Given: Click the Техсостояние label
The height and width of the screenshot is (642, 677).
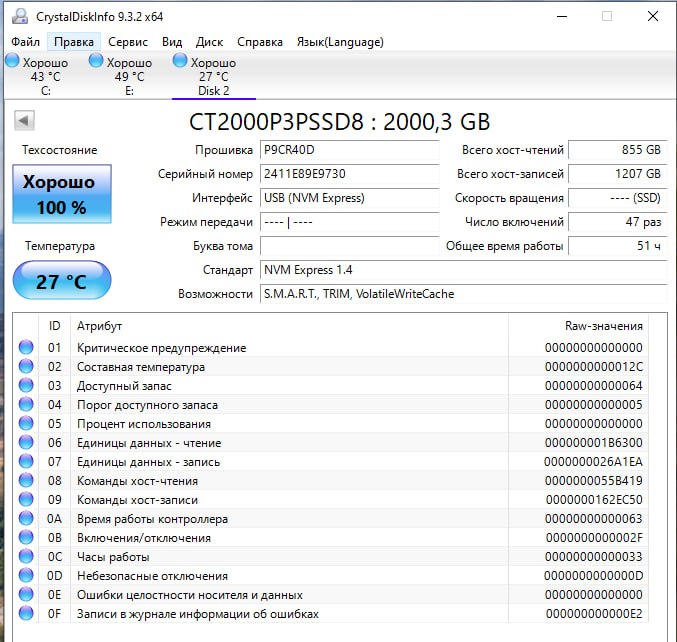Looking at the screenshot, I should (60, 150).
